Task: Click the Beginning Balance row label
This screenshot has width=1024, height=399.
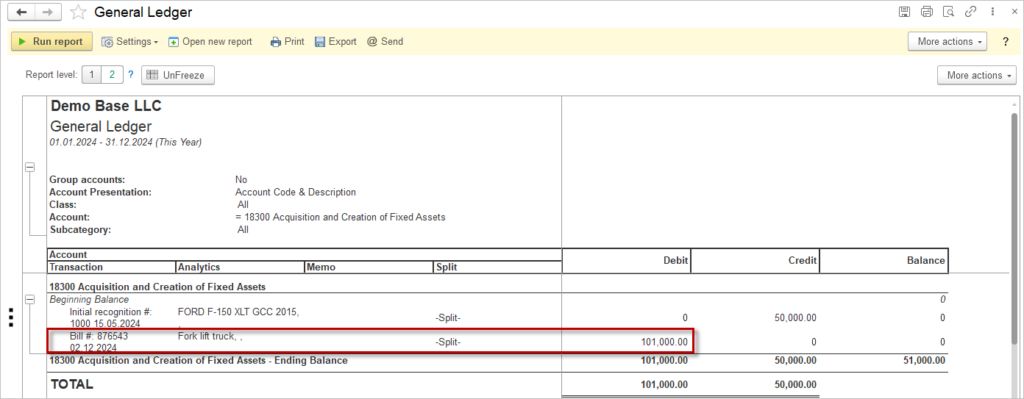Action: pos(89,299)
